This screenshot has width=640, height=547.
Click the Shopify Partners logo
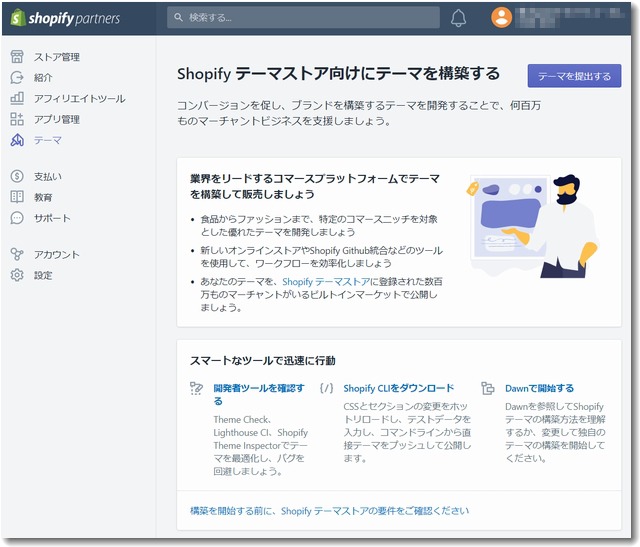[x=65, y=18]
